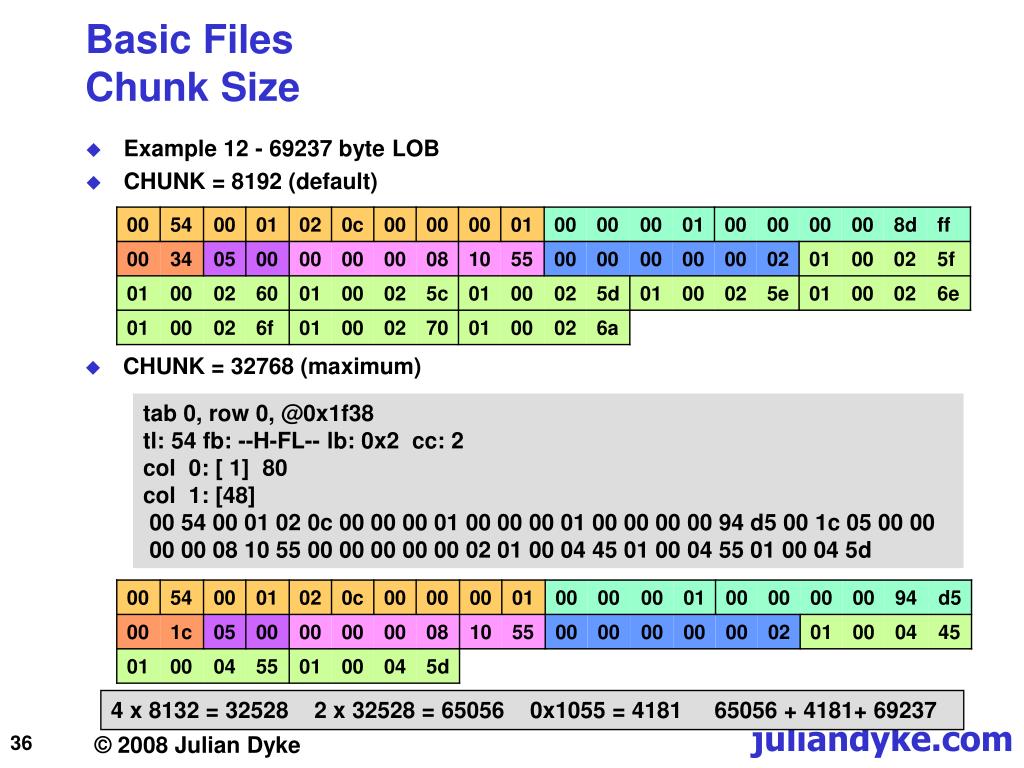Screen dimensions: 1024x768
Task: Click the green '70' cell
Action: [x=437, y=328]
